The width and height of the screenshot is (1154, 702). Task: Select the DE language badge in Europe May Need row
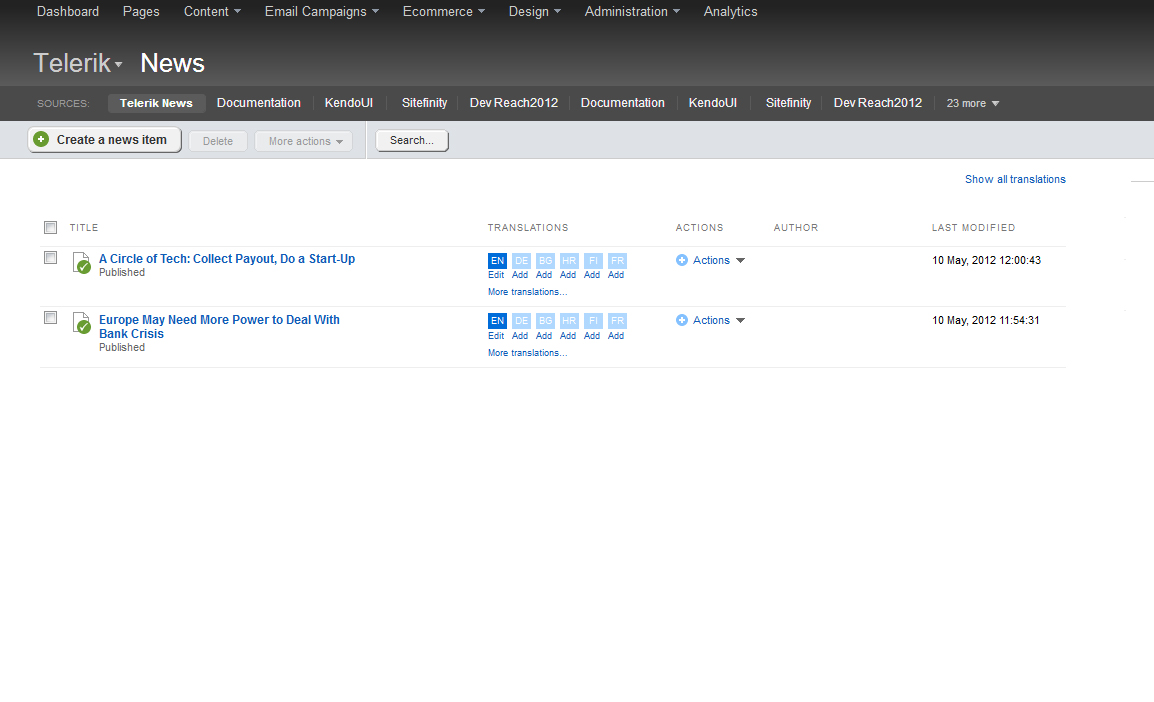point(521,321)
